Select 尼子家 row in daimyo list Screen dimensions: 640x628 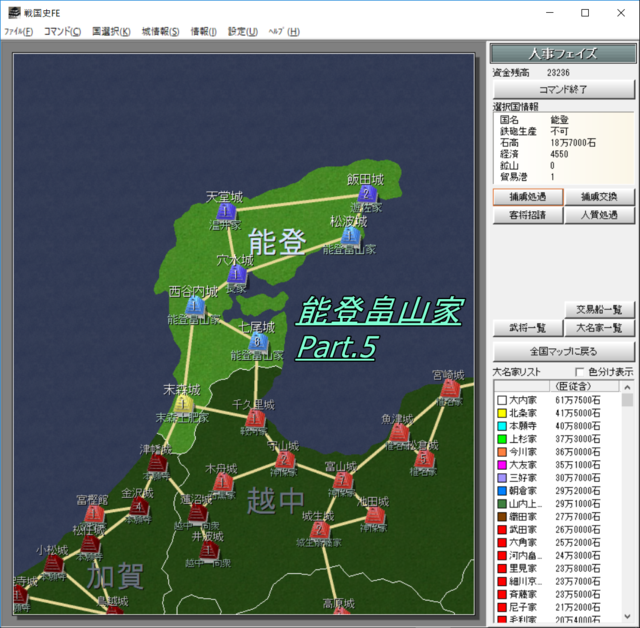coord(558,607)
